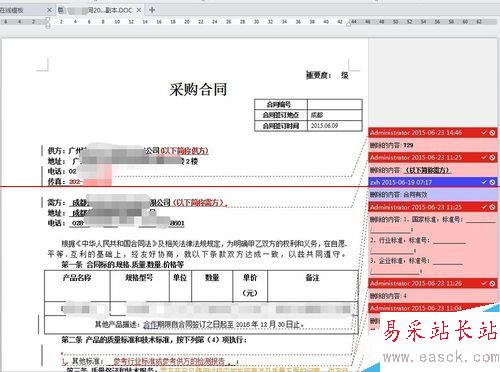Click the 其他产品描述 row text
500x372 pixels.
pos(199,324)
